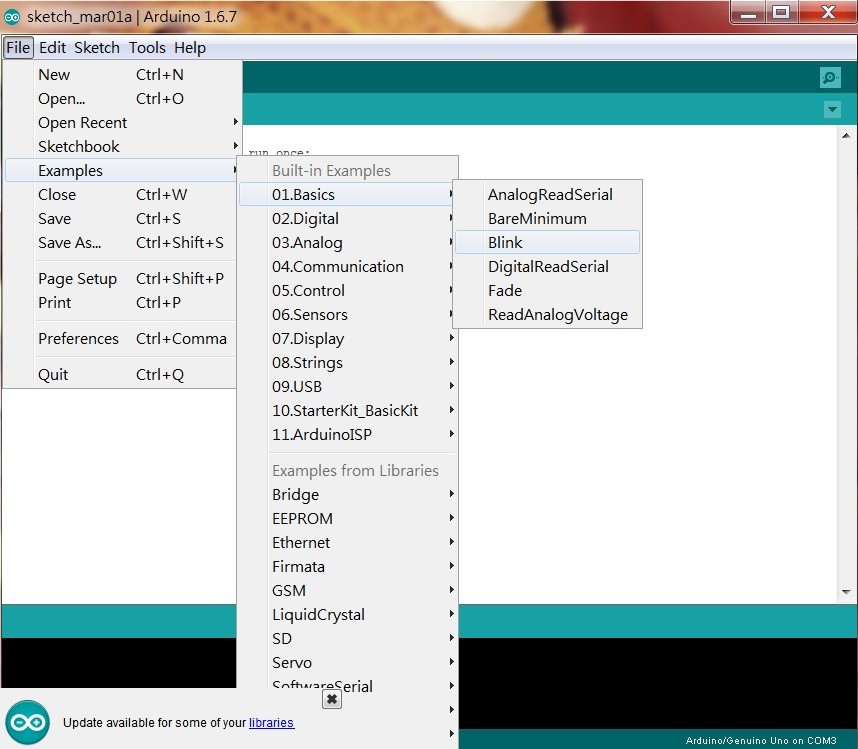Expand the 04.Communication examples submenu

[x=347, y=267]
